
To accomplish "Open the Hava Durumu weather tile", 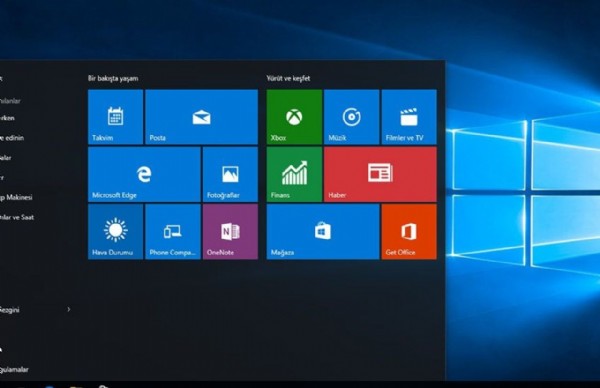I will (x=116, y=232).
